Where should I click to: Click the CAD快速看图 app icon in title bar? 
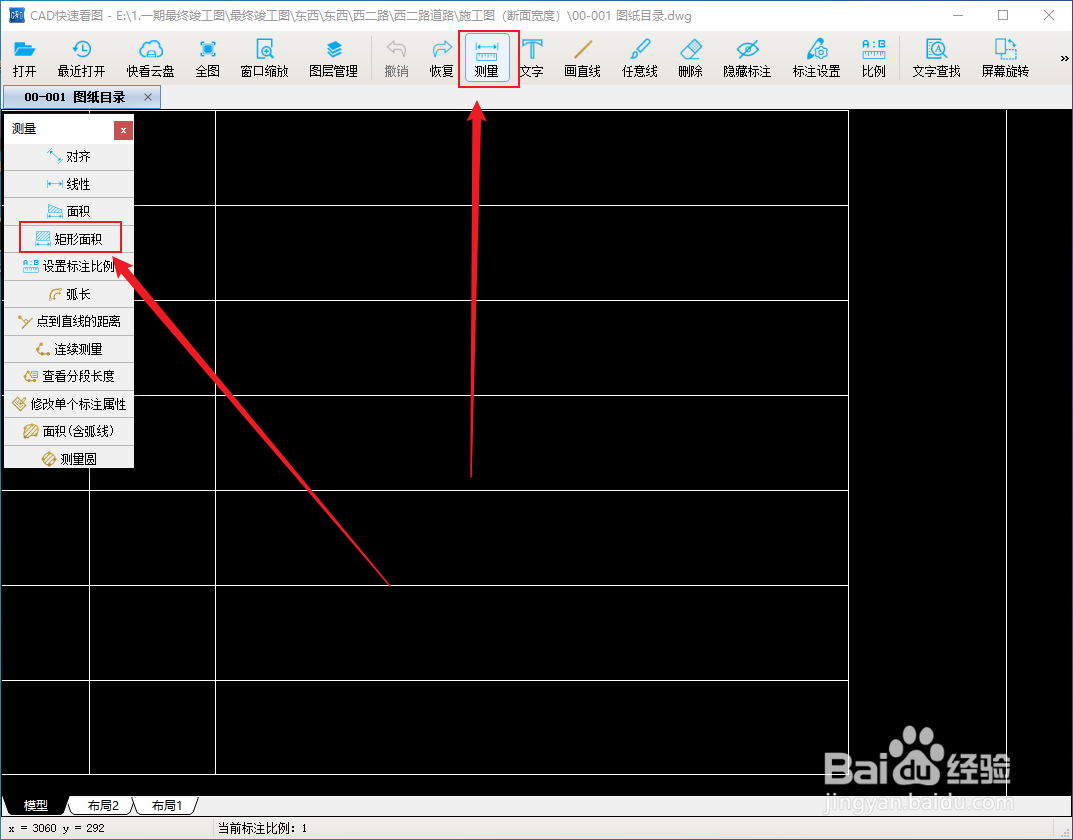16,15
